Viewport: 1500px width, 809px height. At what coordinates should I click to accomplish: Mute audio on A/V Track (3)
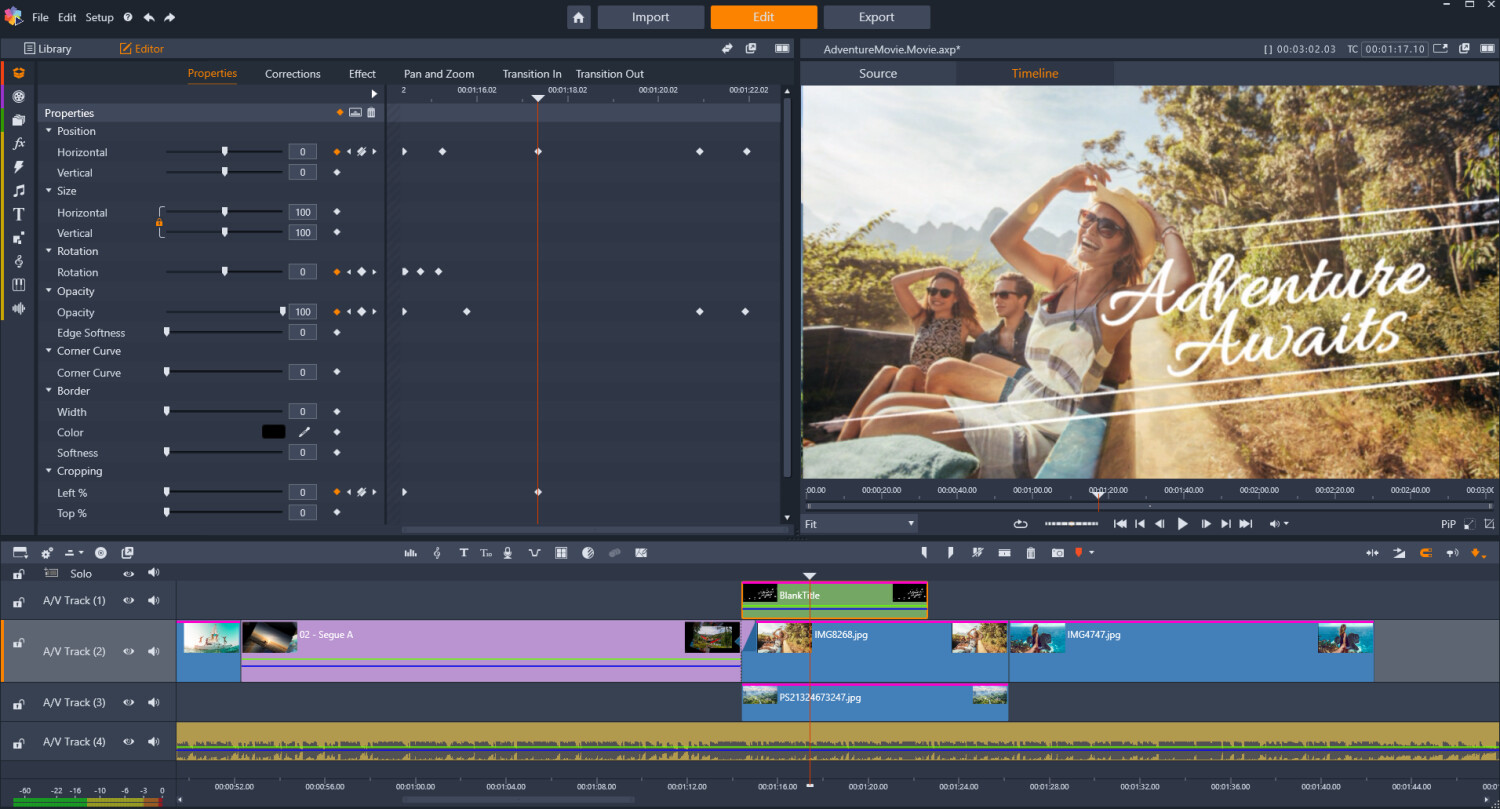point(153,703)
